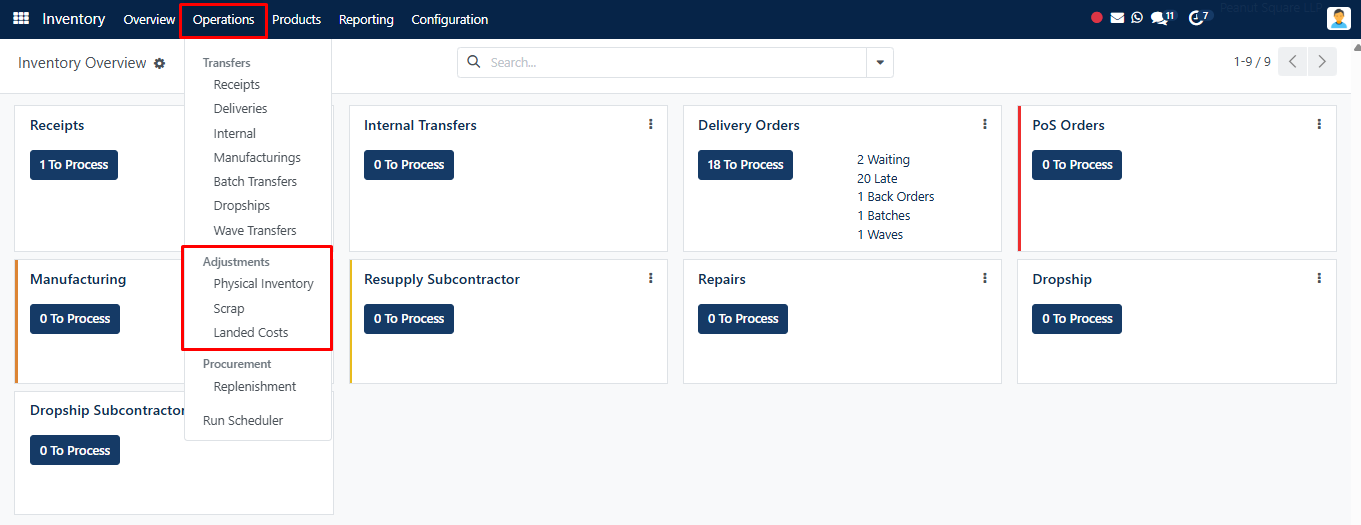Click 0 To Process on Dropship card
The width and height of the screenshot is (1361, 525).
pyautogui.click(x=1077, y=319)
